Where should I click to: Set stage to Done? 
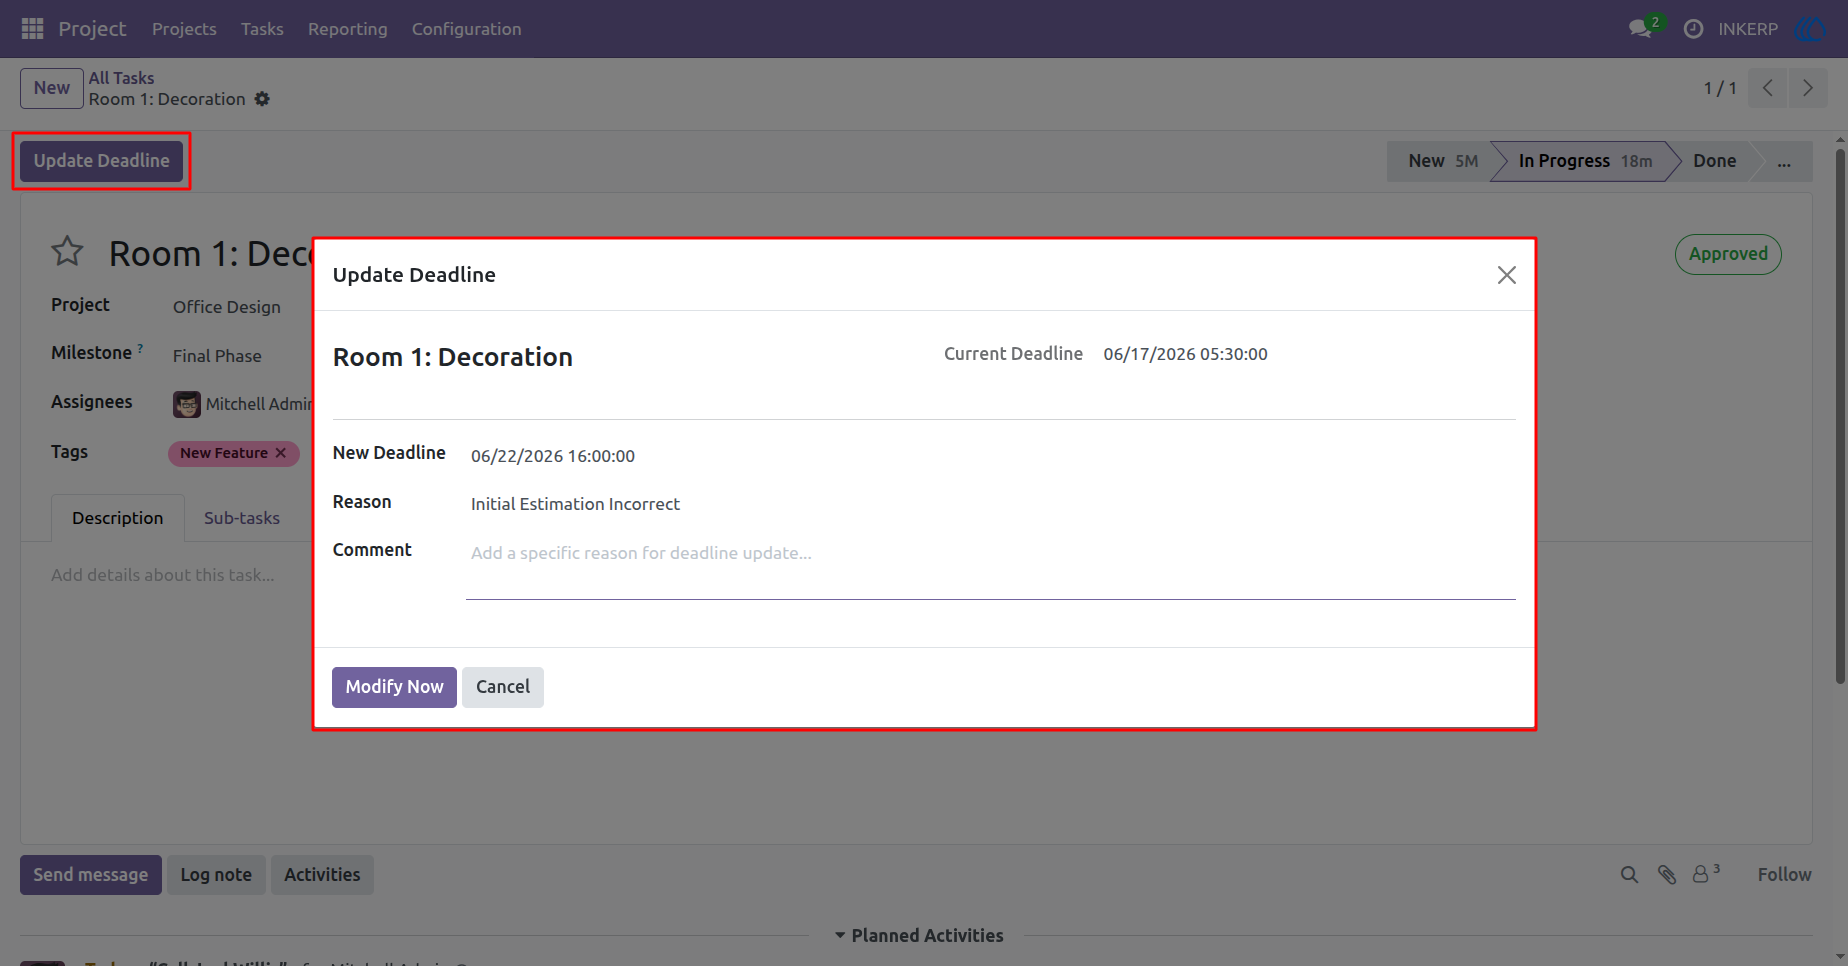[1714, 161]
